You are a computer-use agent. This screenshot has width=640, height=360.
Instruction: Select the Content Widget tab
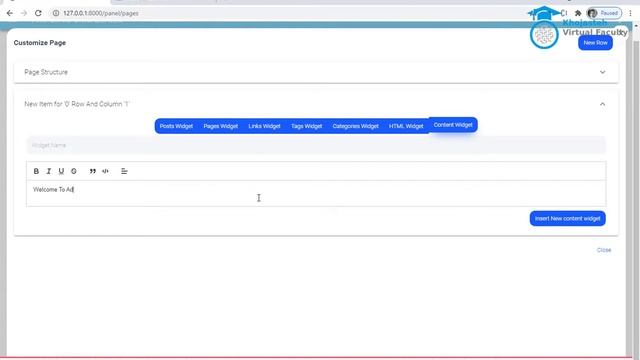[453, 125]
